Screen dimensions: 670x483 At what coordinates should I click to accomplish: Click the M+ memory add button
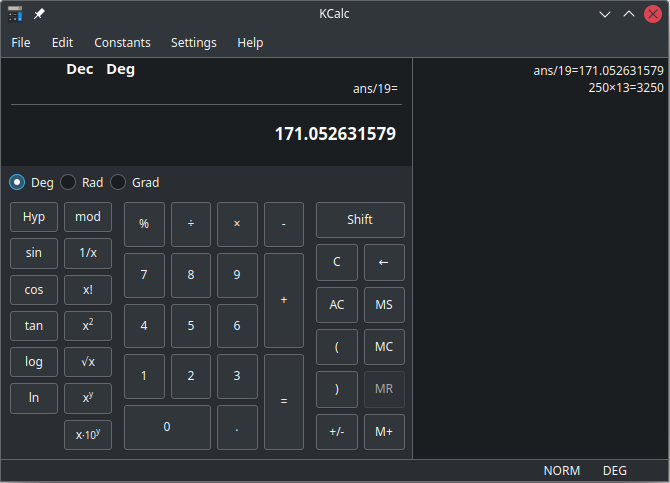pyautogui.click(x=384, y=432)
